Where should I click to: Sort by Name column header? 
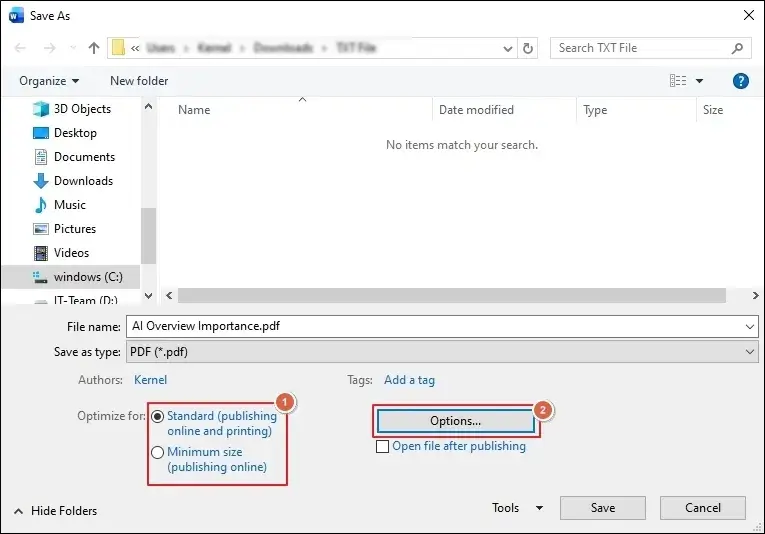click(x=194, y=110)
